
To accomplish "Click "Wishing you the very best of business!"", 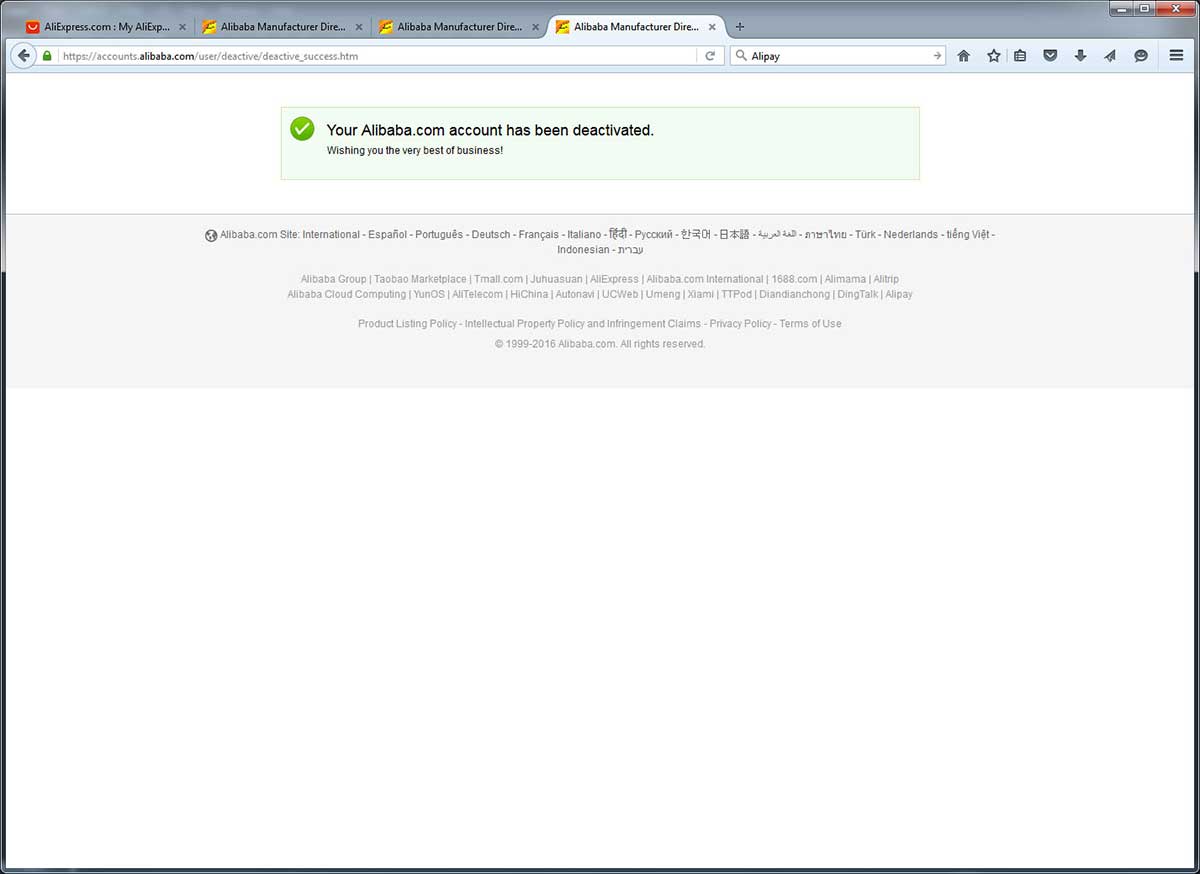I will click(415, 151).
